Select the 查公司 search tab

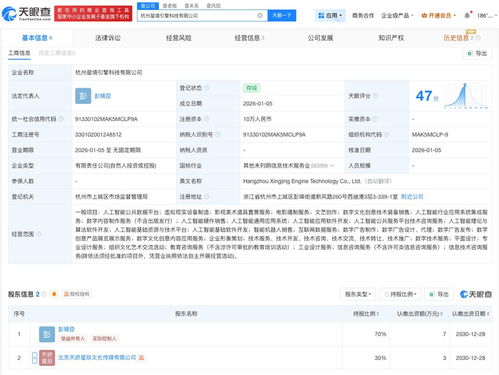[x=148, y=6]
